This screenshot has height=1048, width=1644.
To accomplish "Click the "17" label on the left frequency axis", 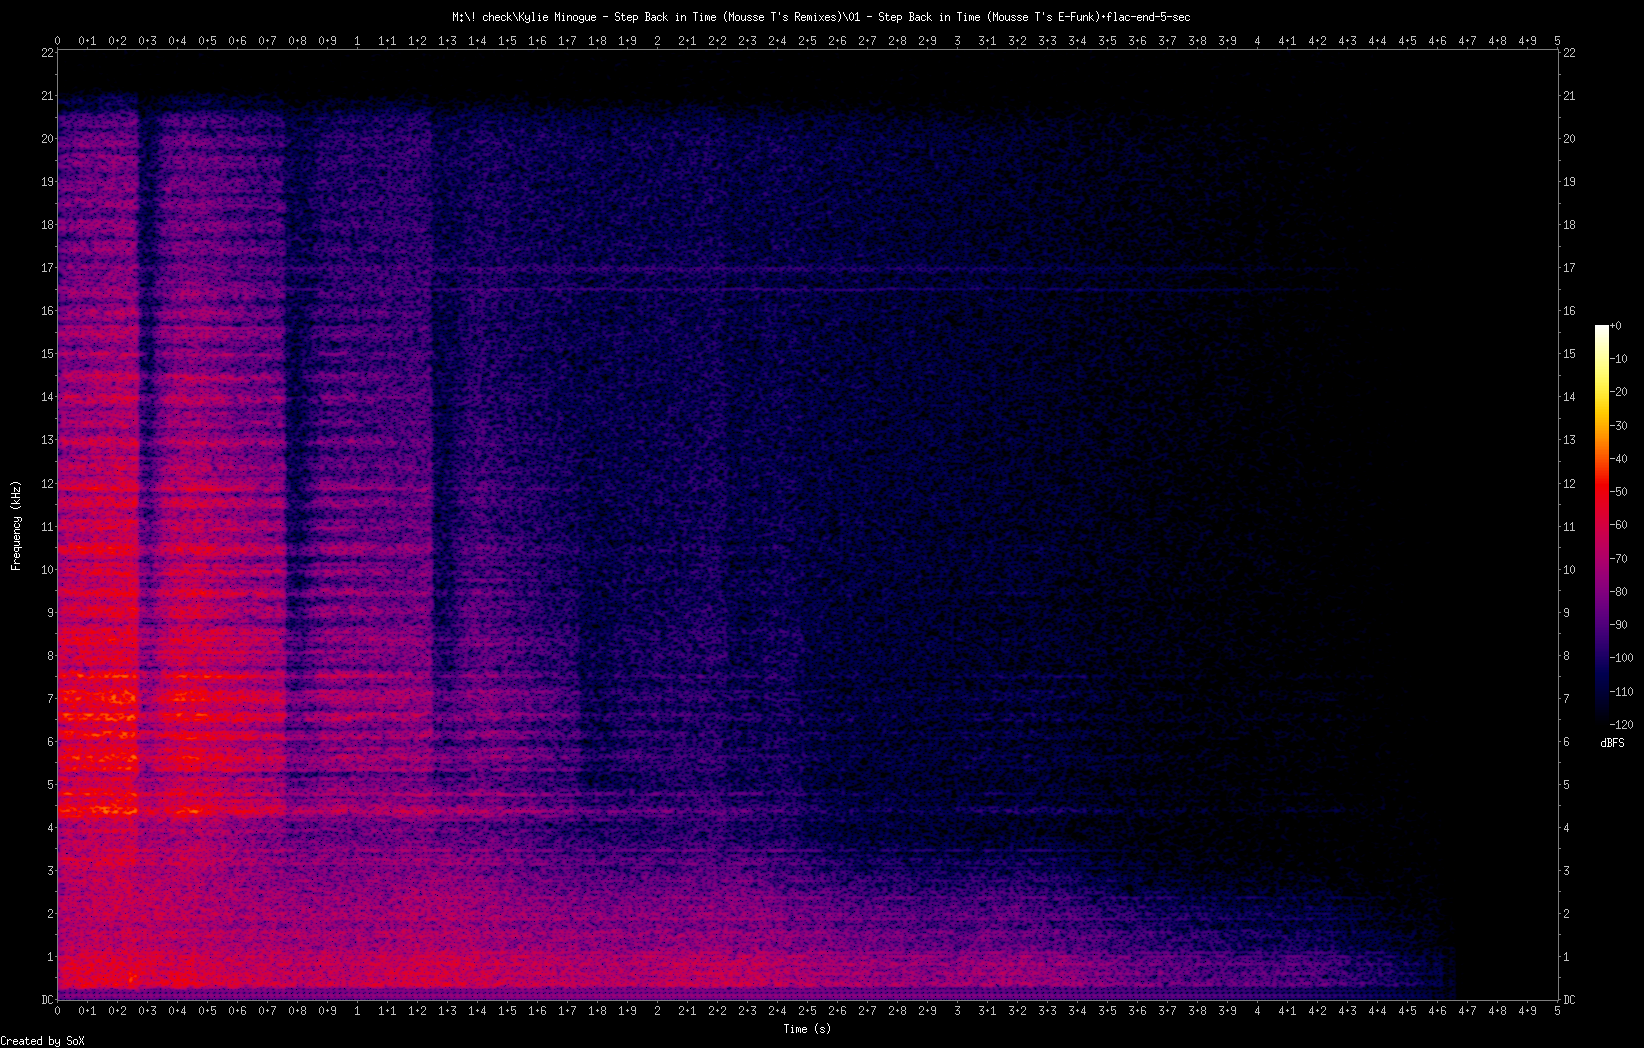I will click(47, 268).
